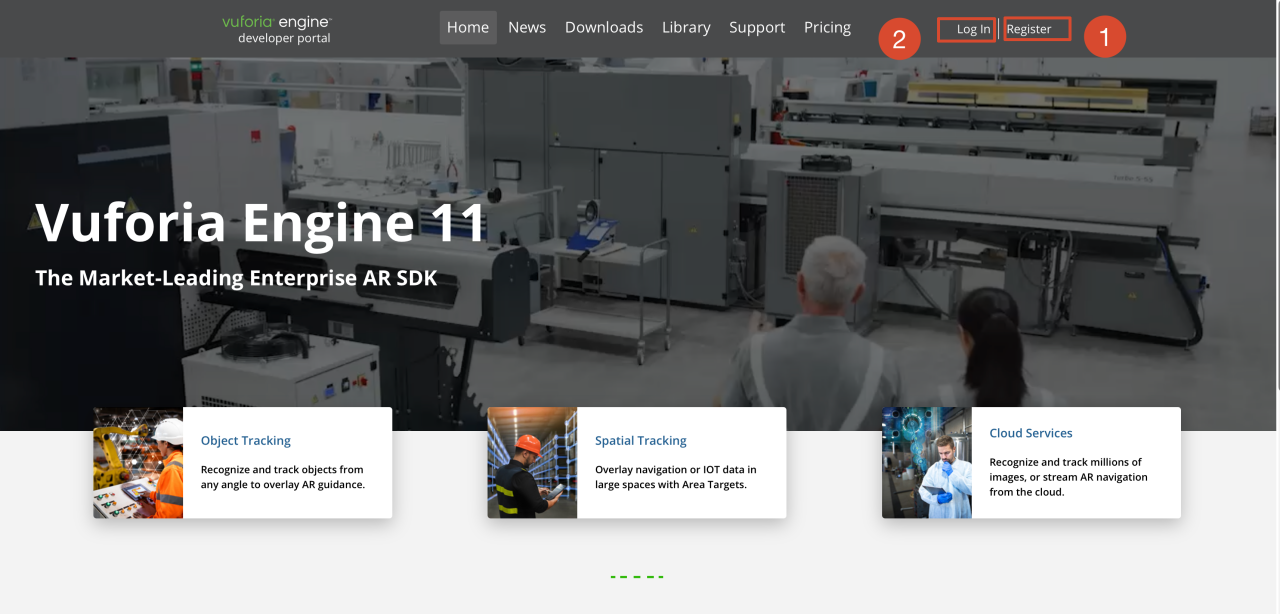
Task: Click the Cloud Services thumbnail image
Action: pos(927,462)
